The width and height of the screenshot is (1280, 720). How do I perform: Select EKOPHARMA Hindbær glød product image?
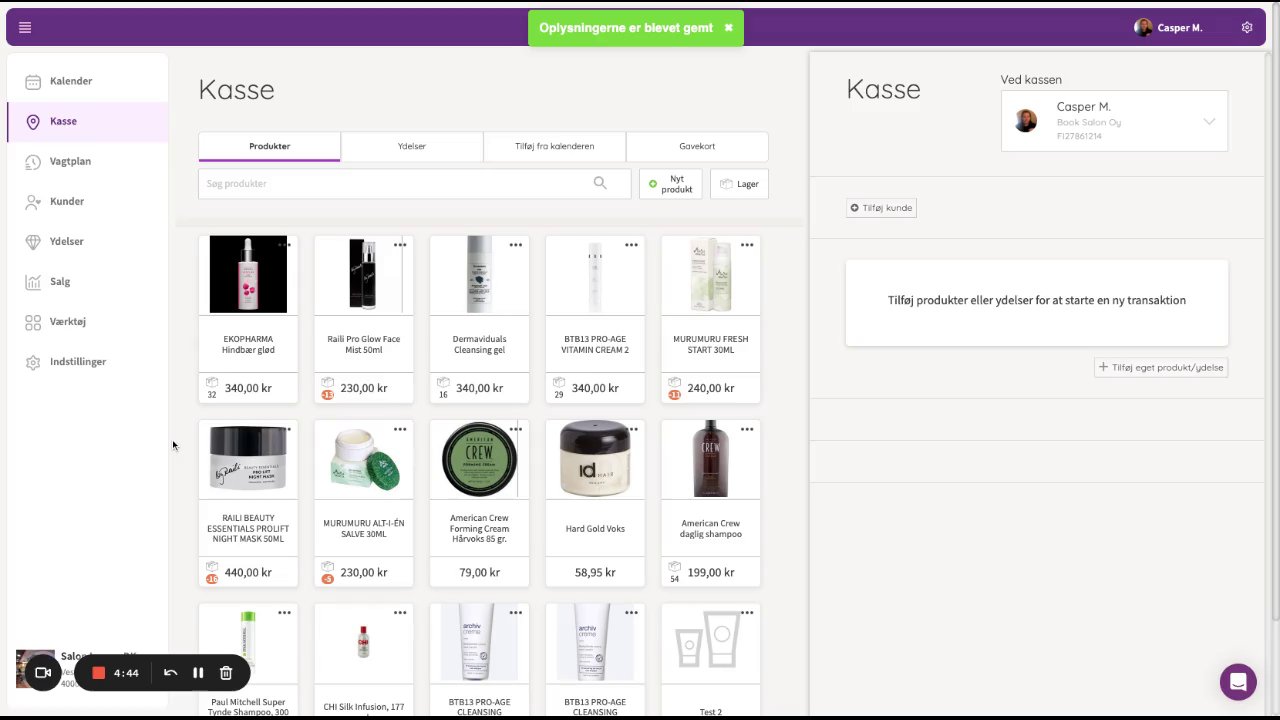(x=248, y=275)
